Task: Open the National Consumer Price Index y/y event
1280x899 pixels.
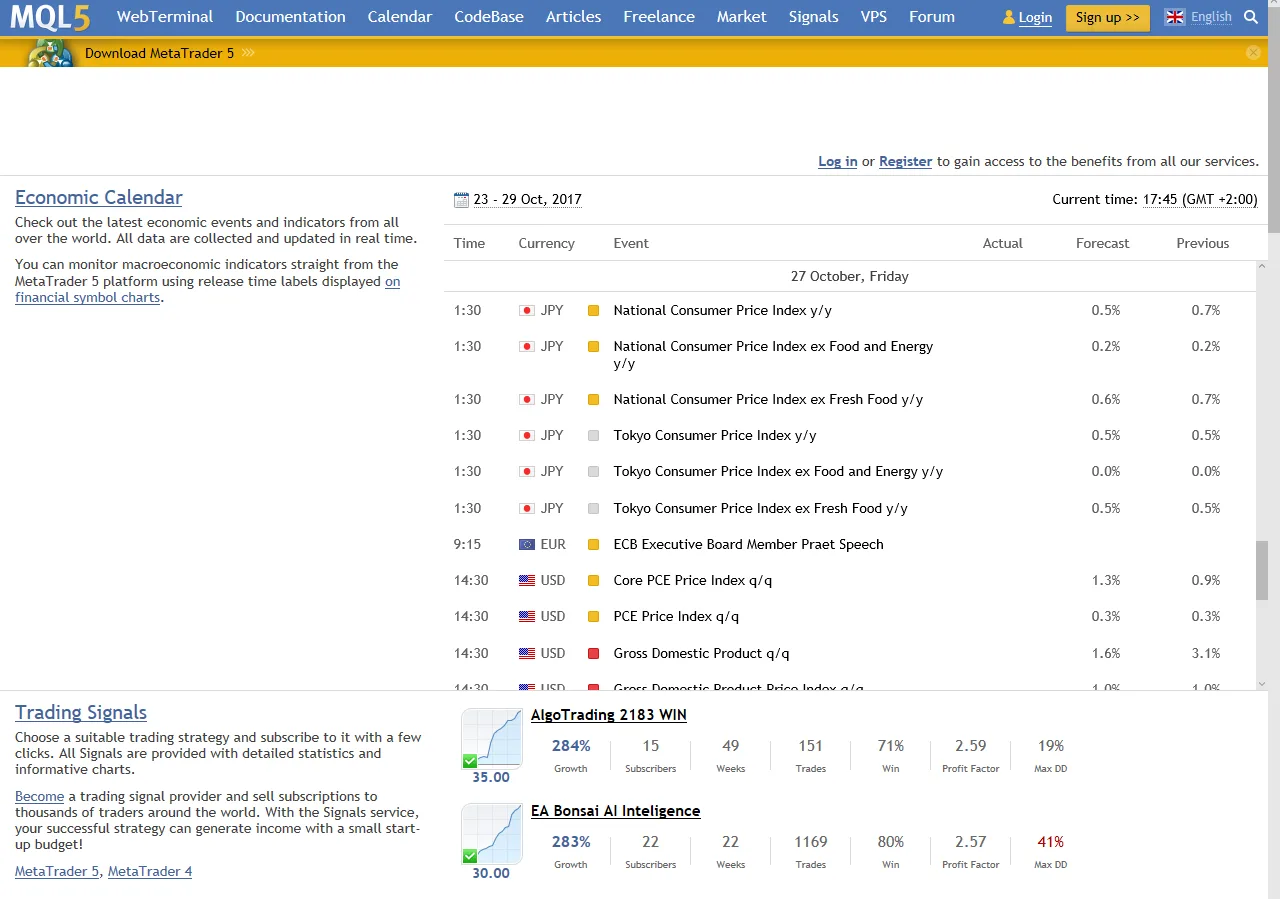Action: pyautogui.click(x=723, y=311)
